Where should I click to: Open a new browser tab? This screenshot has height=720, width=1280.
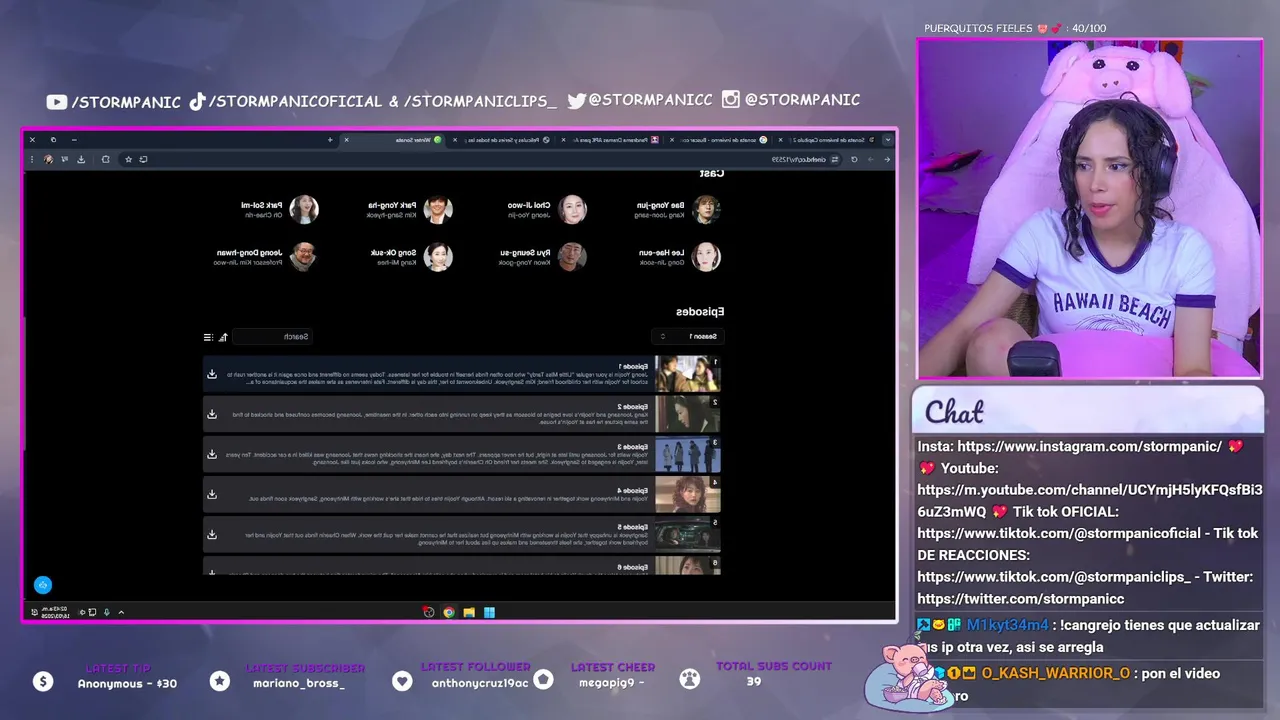[x=330, y=140]
